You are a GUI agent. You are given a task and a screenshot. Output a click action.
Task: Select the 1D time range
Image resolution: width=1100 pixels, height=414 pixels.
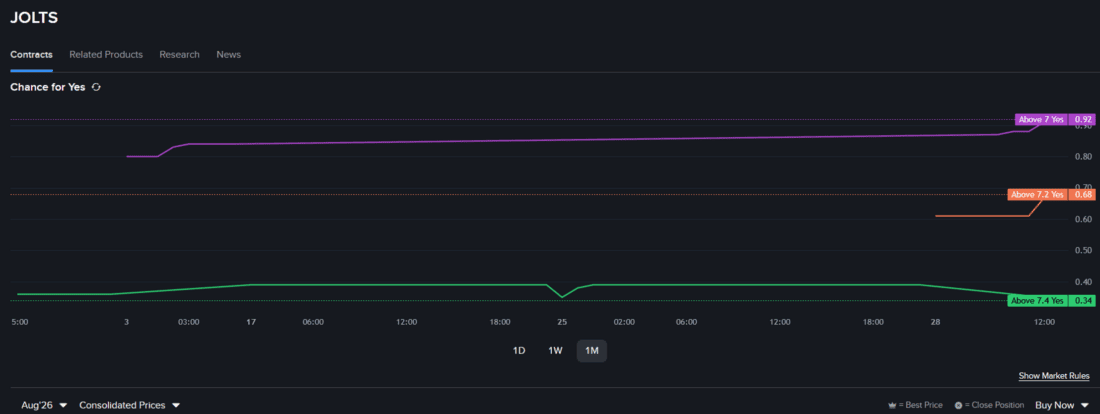point(519,351)
